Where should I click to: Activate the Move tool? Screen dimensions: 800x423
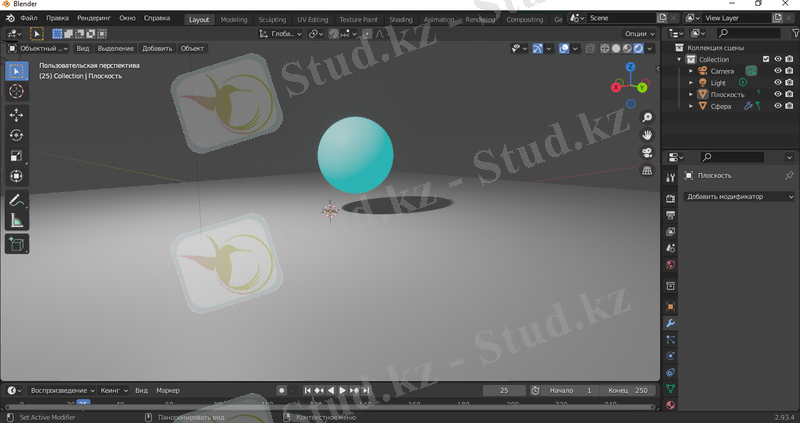(16, 115)
